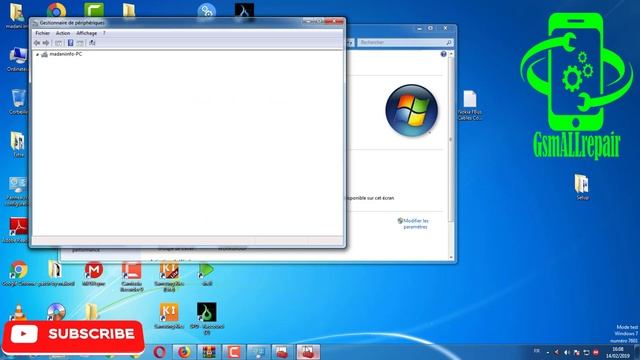Select the madaninfo-PC computer entry
This screenshot has width=640, height=360.
65,54
